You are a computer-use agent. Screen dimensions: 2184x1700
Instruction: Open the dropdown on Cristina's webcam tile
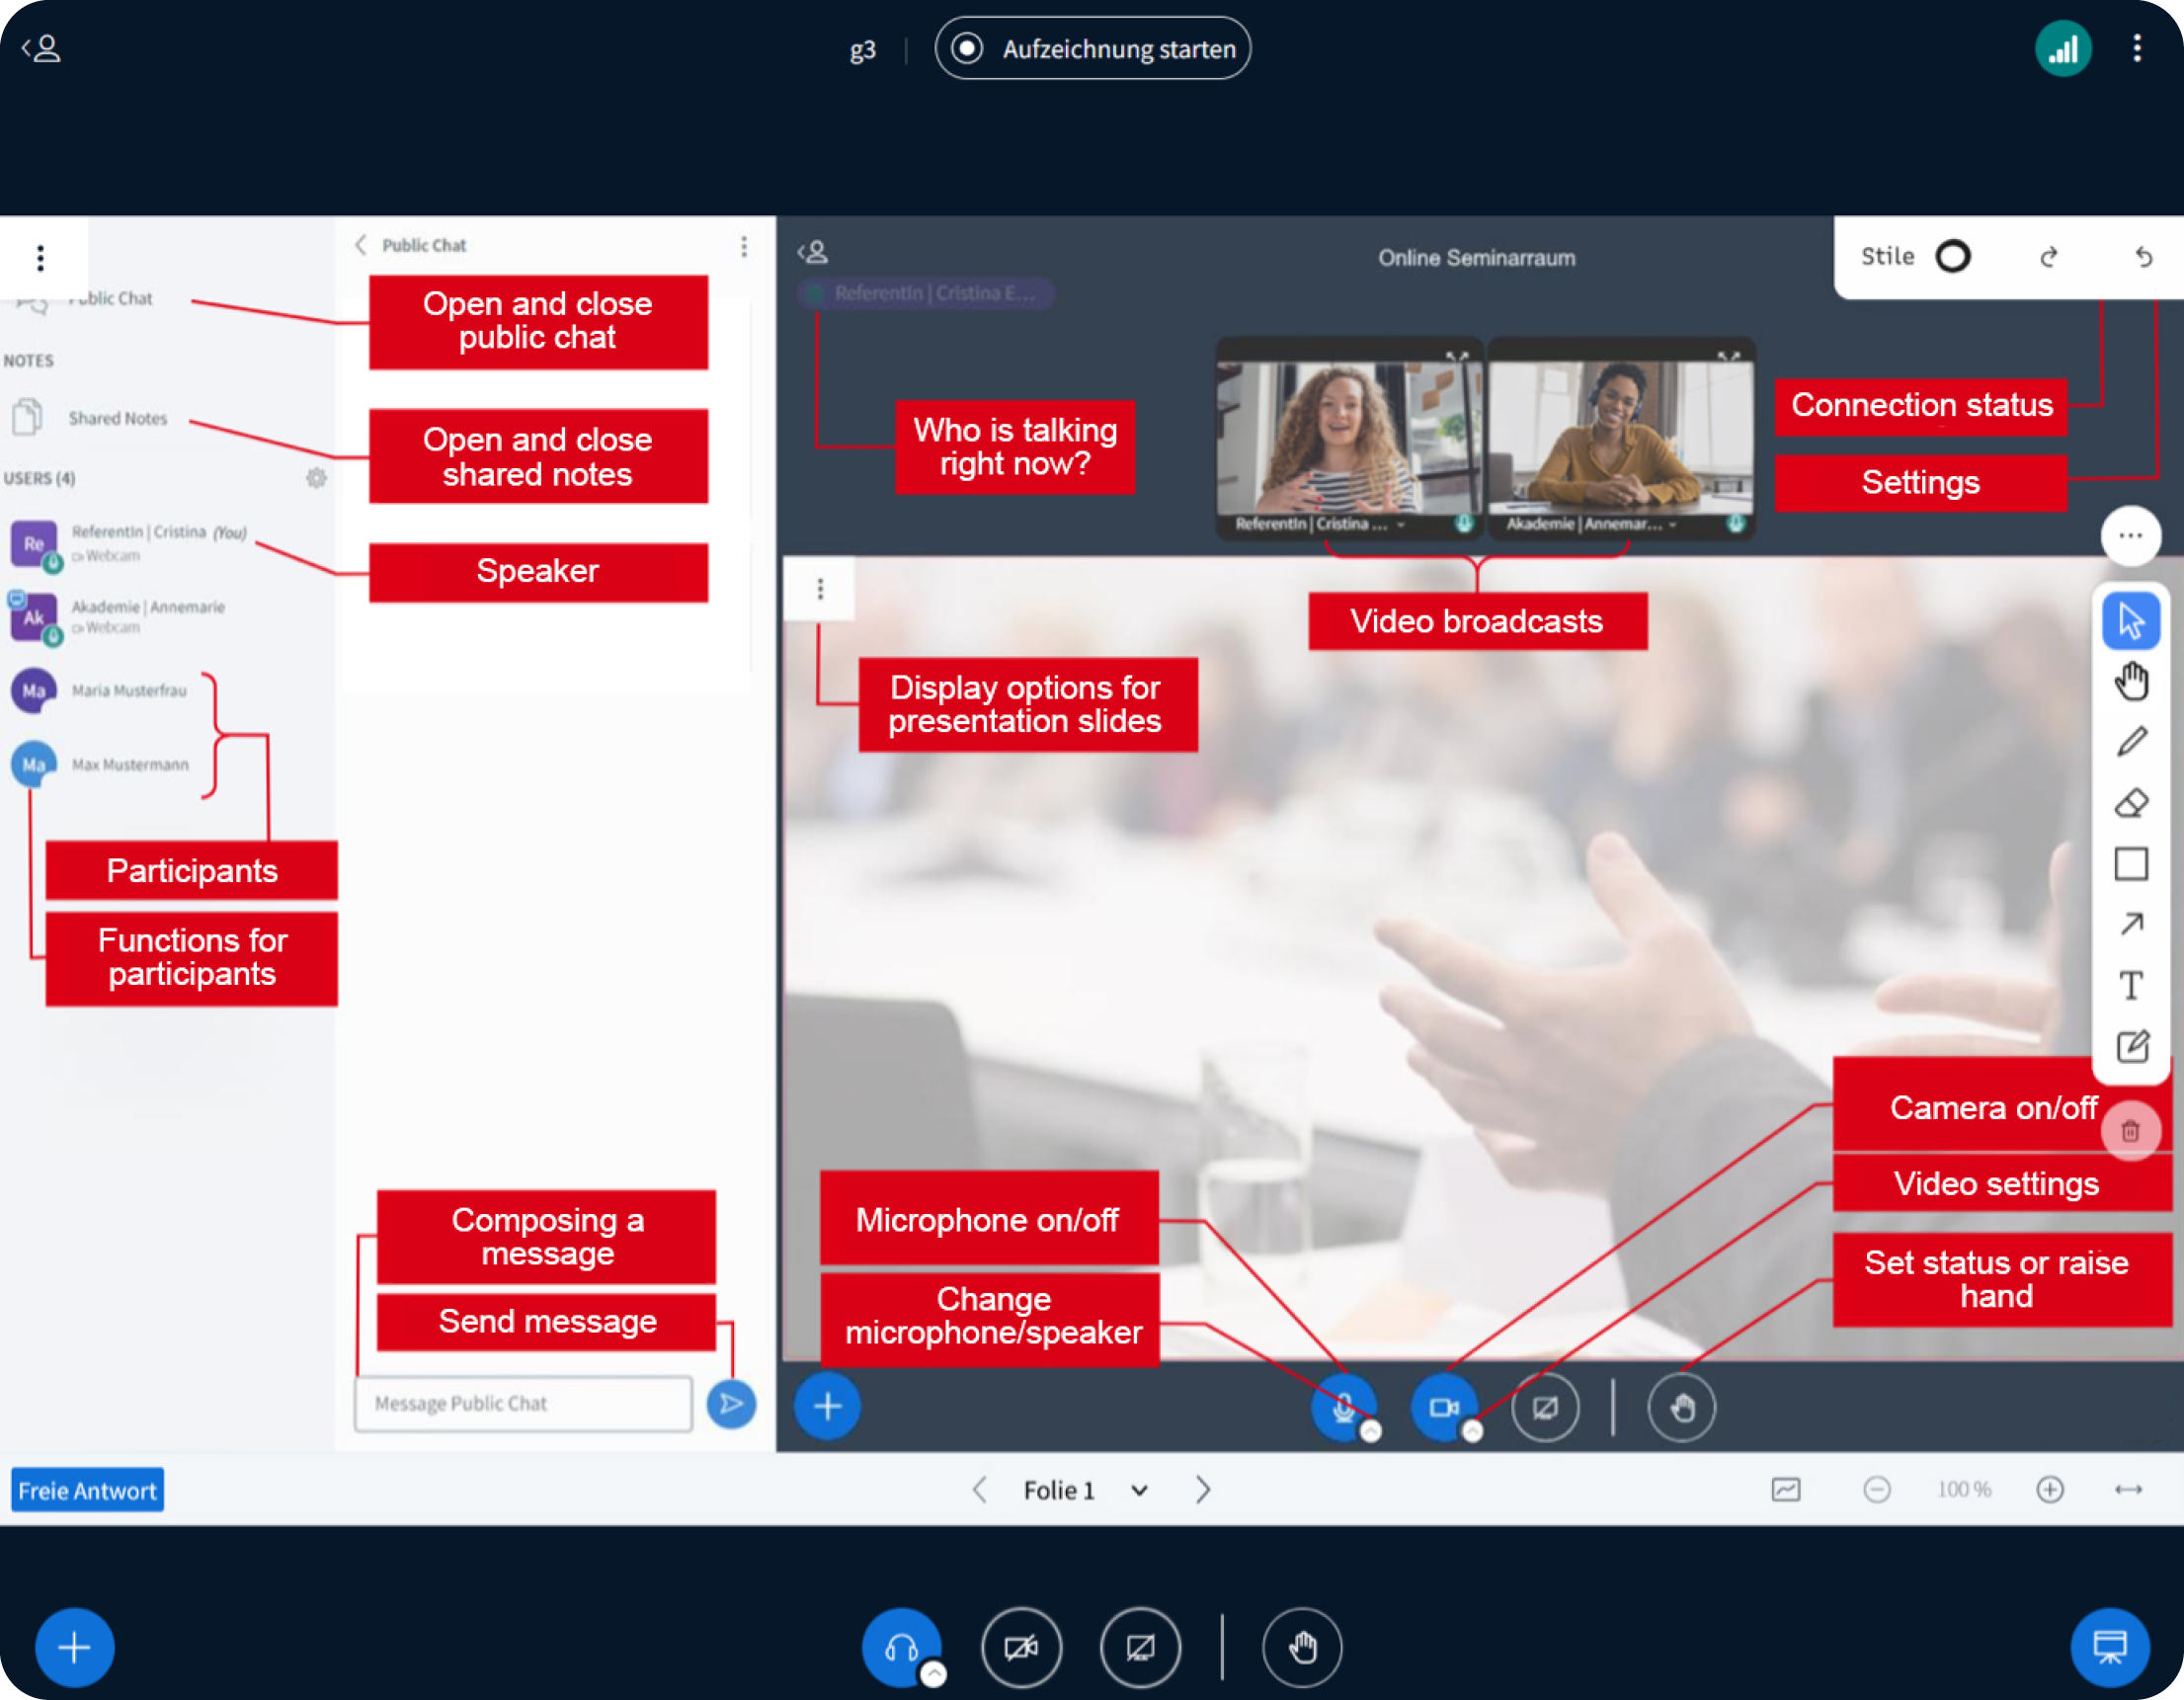tap(1403, 524)
